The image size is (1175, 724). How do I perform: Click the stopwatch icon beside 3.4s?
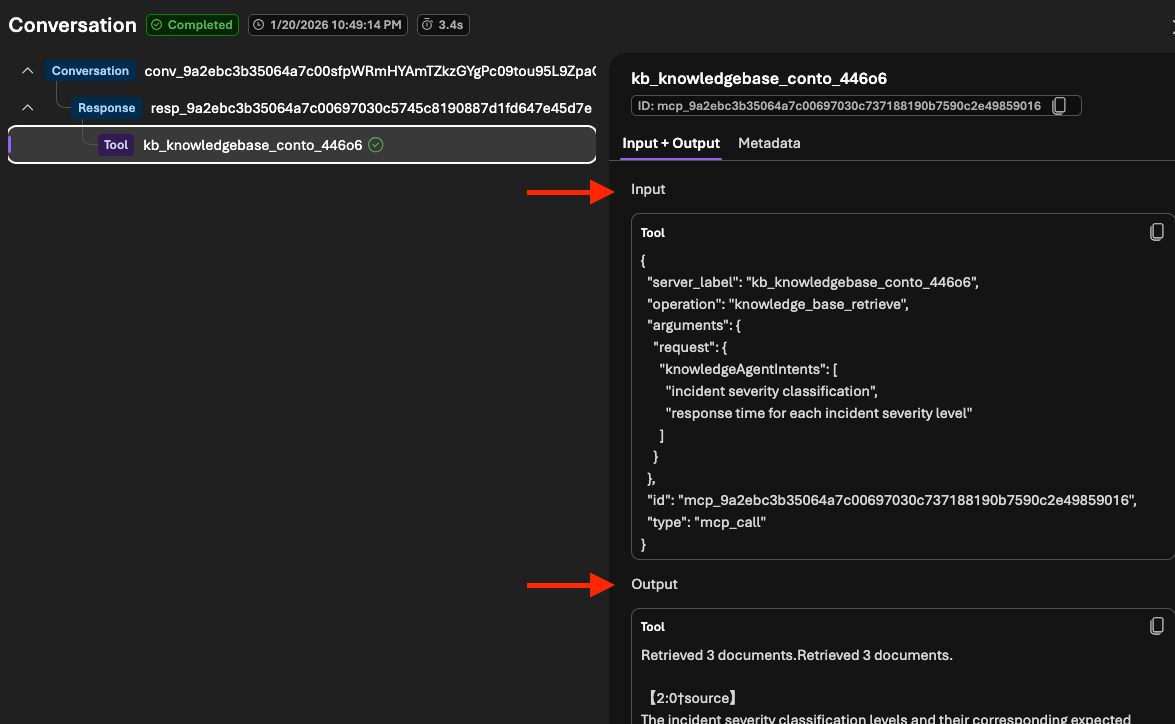pyautogui.click(x=425, y=25)
